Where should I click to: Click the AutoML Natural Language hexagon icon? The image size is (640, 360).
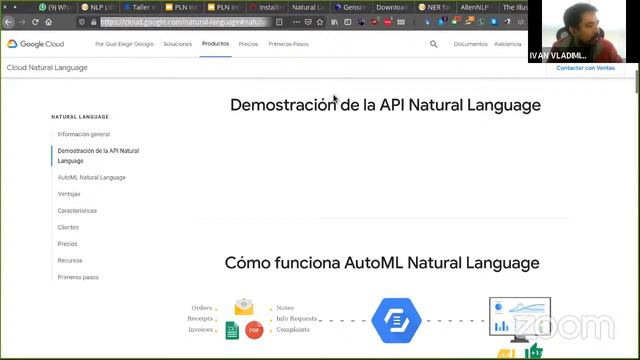(x=396, y=320)
